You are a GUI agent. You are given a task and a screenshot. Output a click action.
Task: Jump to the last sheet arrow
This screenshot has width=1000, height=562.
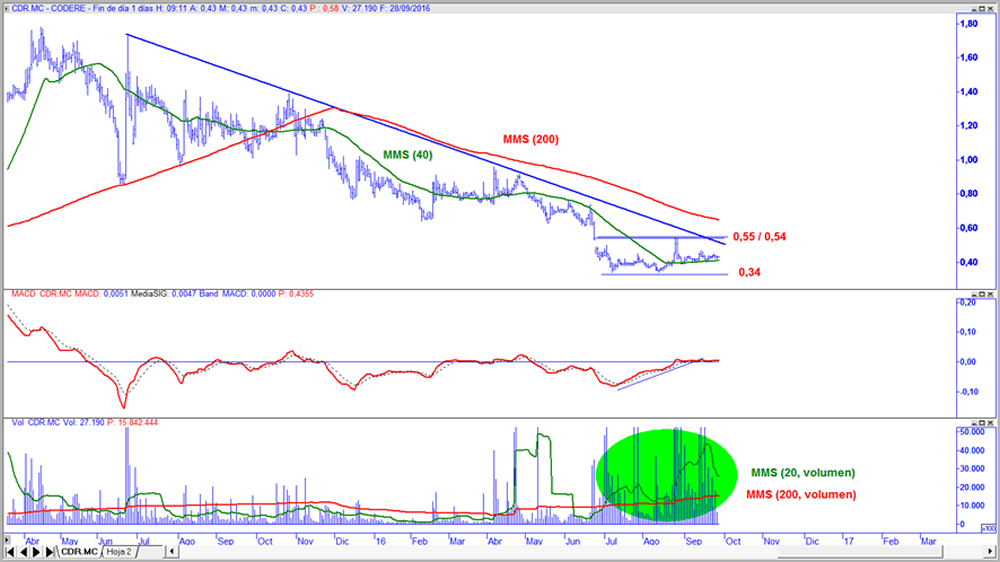(50, 552)
